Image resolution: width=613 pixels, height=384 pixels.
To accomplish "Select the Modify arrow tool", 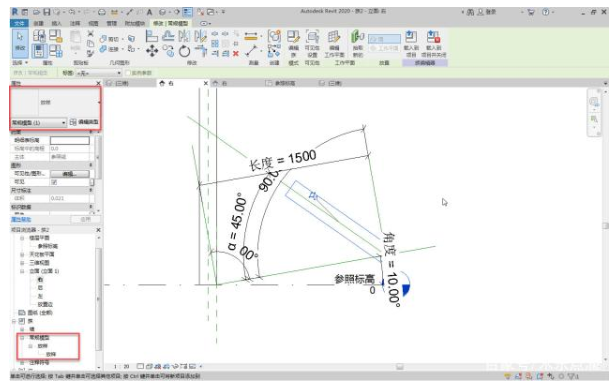I will click(20, 42).
